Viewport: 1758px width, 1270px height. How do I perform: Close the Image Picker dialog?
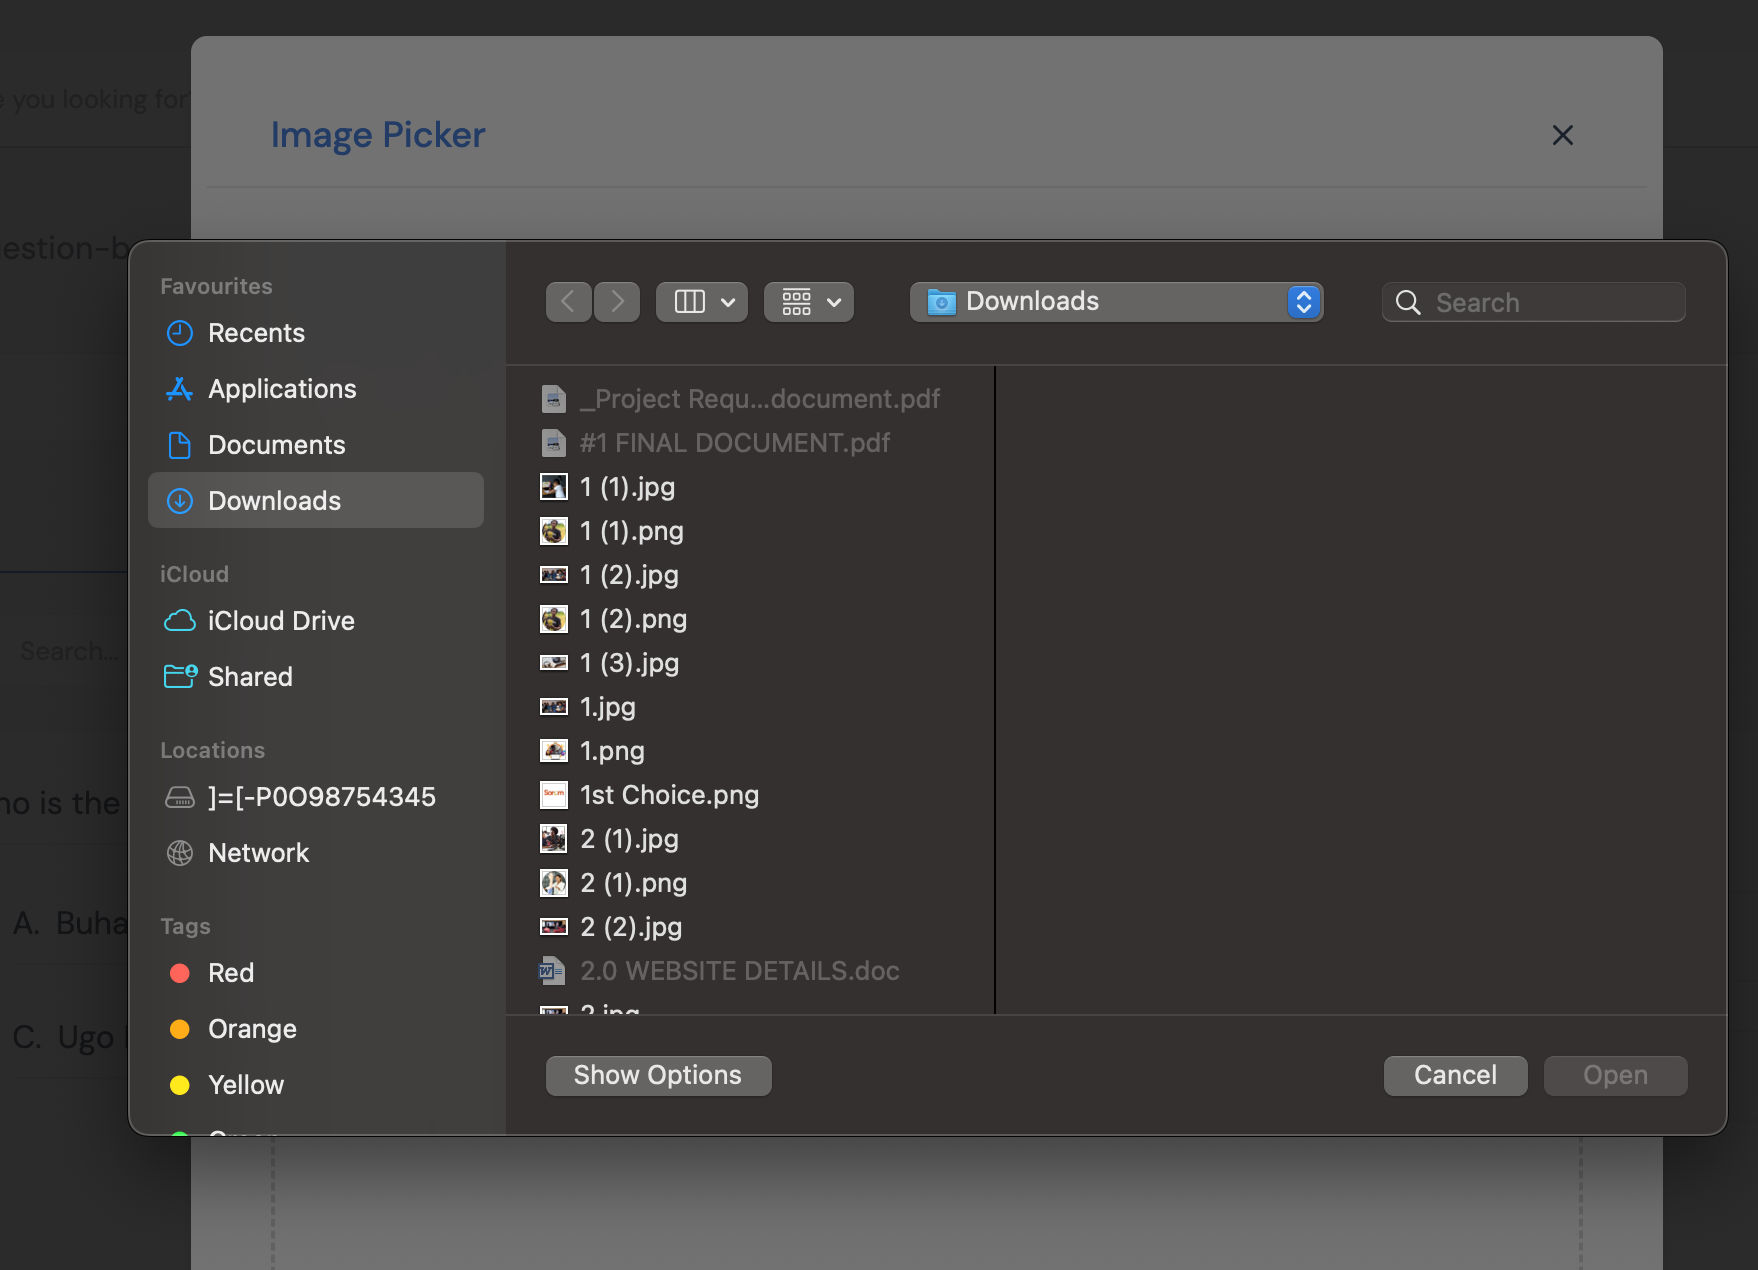(x=1562, y=135)
